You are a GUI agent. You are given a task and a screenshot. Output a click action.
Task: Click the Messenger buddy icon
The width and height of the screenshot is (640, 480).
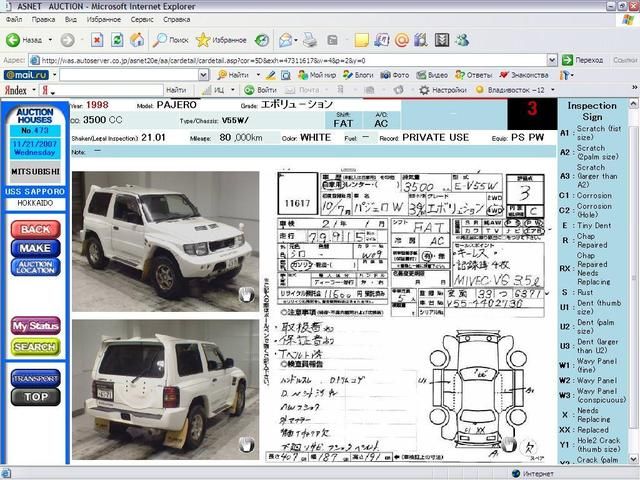pyautogui.click(x=462, y=40)
